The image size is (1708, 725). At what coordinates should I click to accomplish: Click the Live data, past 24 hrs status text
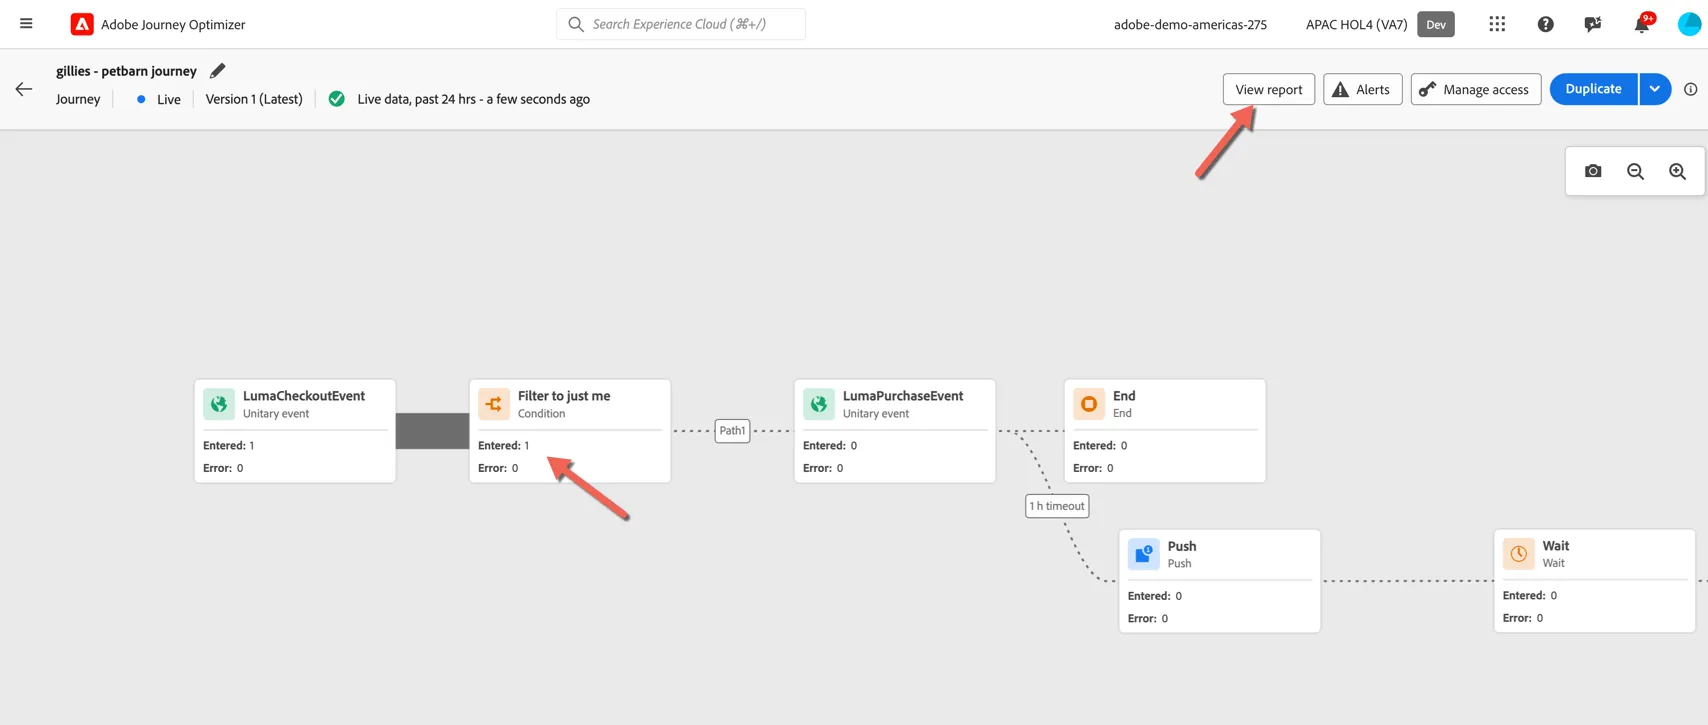tap(473, 99)
